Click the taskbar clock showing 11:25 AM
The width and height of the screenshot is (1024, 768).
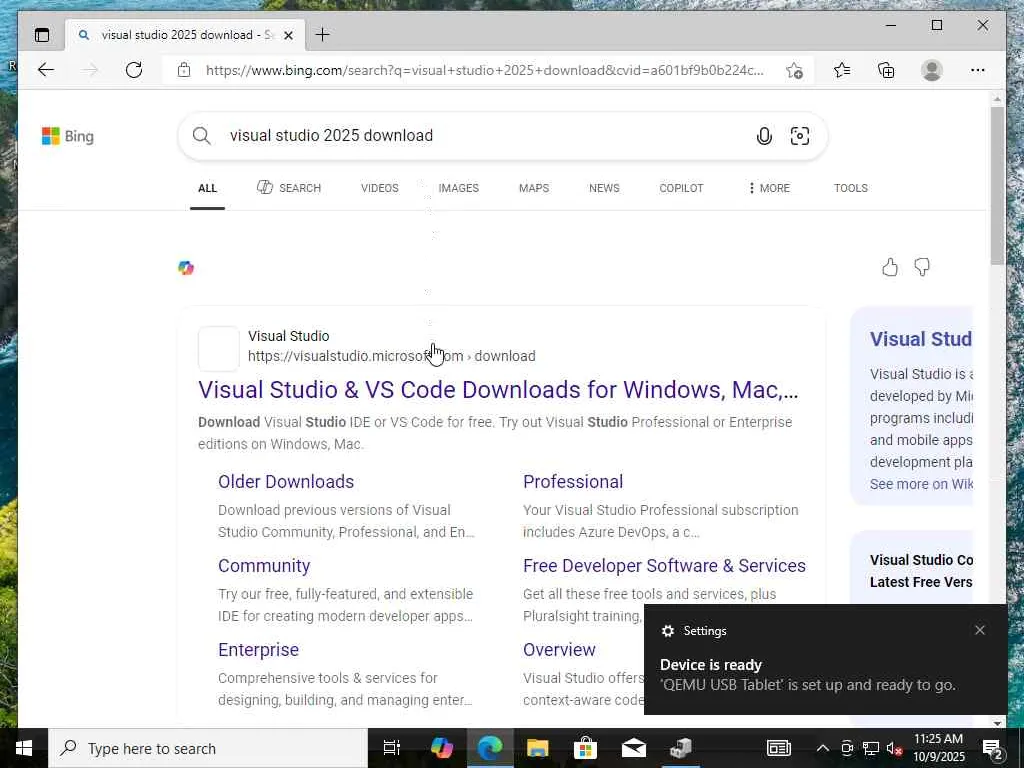[x=938, y=748]
